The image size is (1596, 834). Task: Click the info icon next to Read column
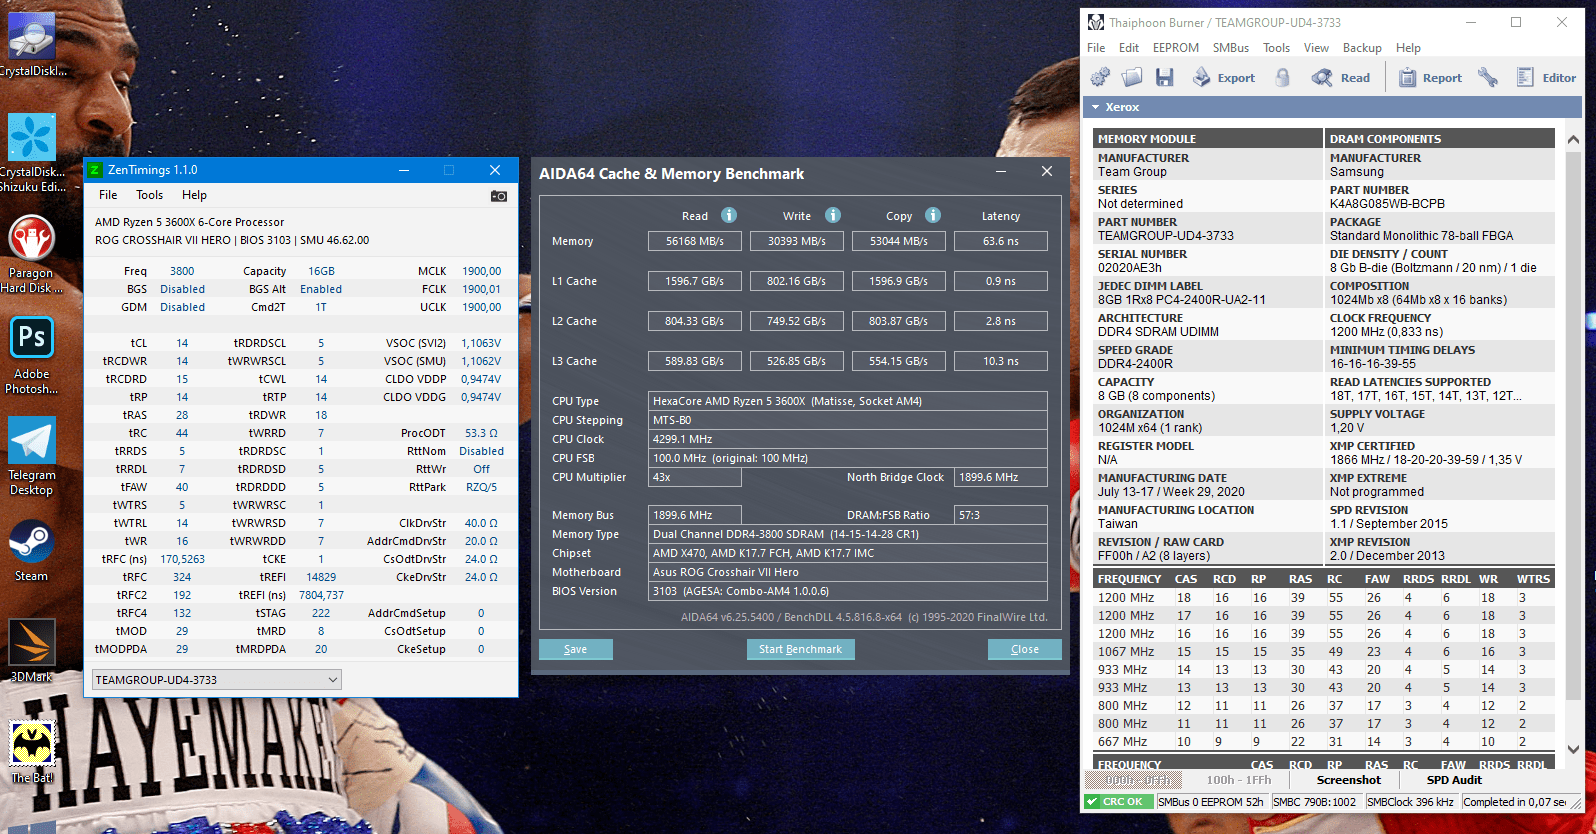[x=729, y=215]
